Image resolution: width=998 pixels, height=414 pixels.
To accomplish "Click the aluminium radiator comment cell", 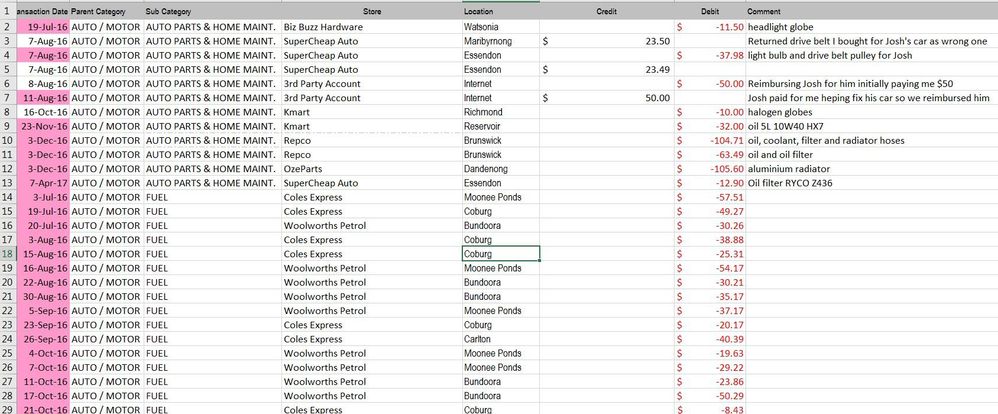I will pyautogui.click(x=871, y=169).
